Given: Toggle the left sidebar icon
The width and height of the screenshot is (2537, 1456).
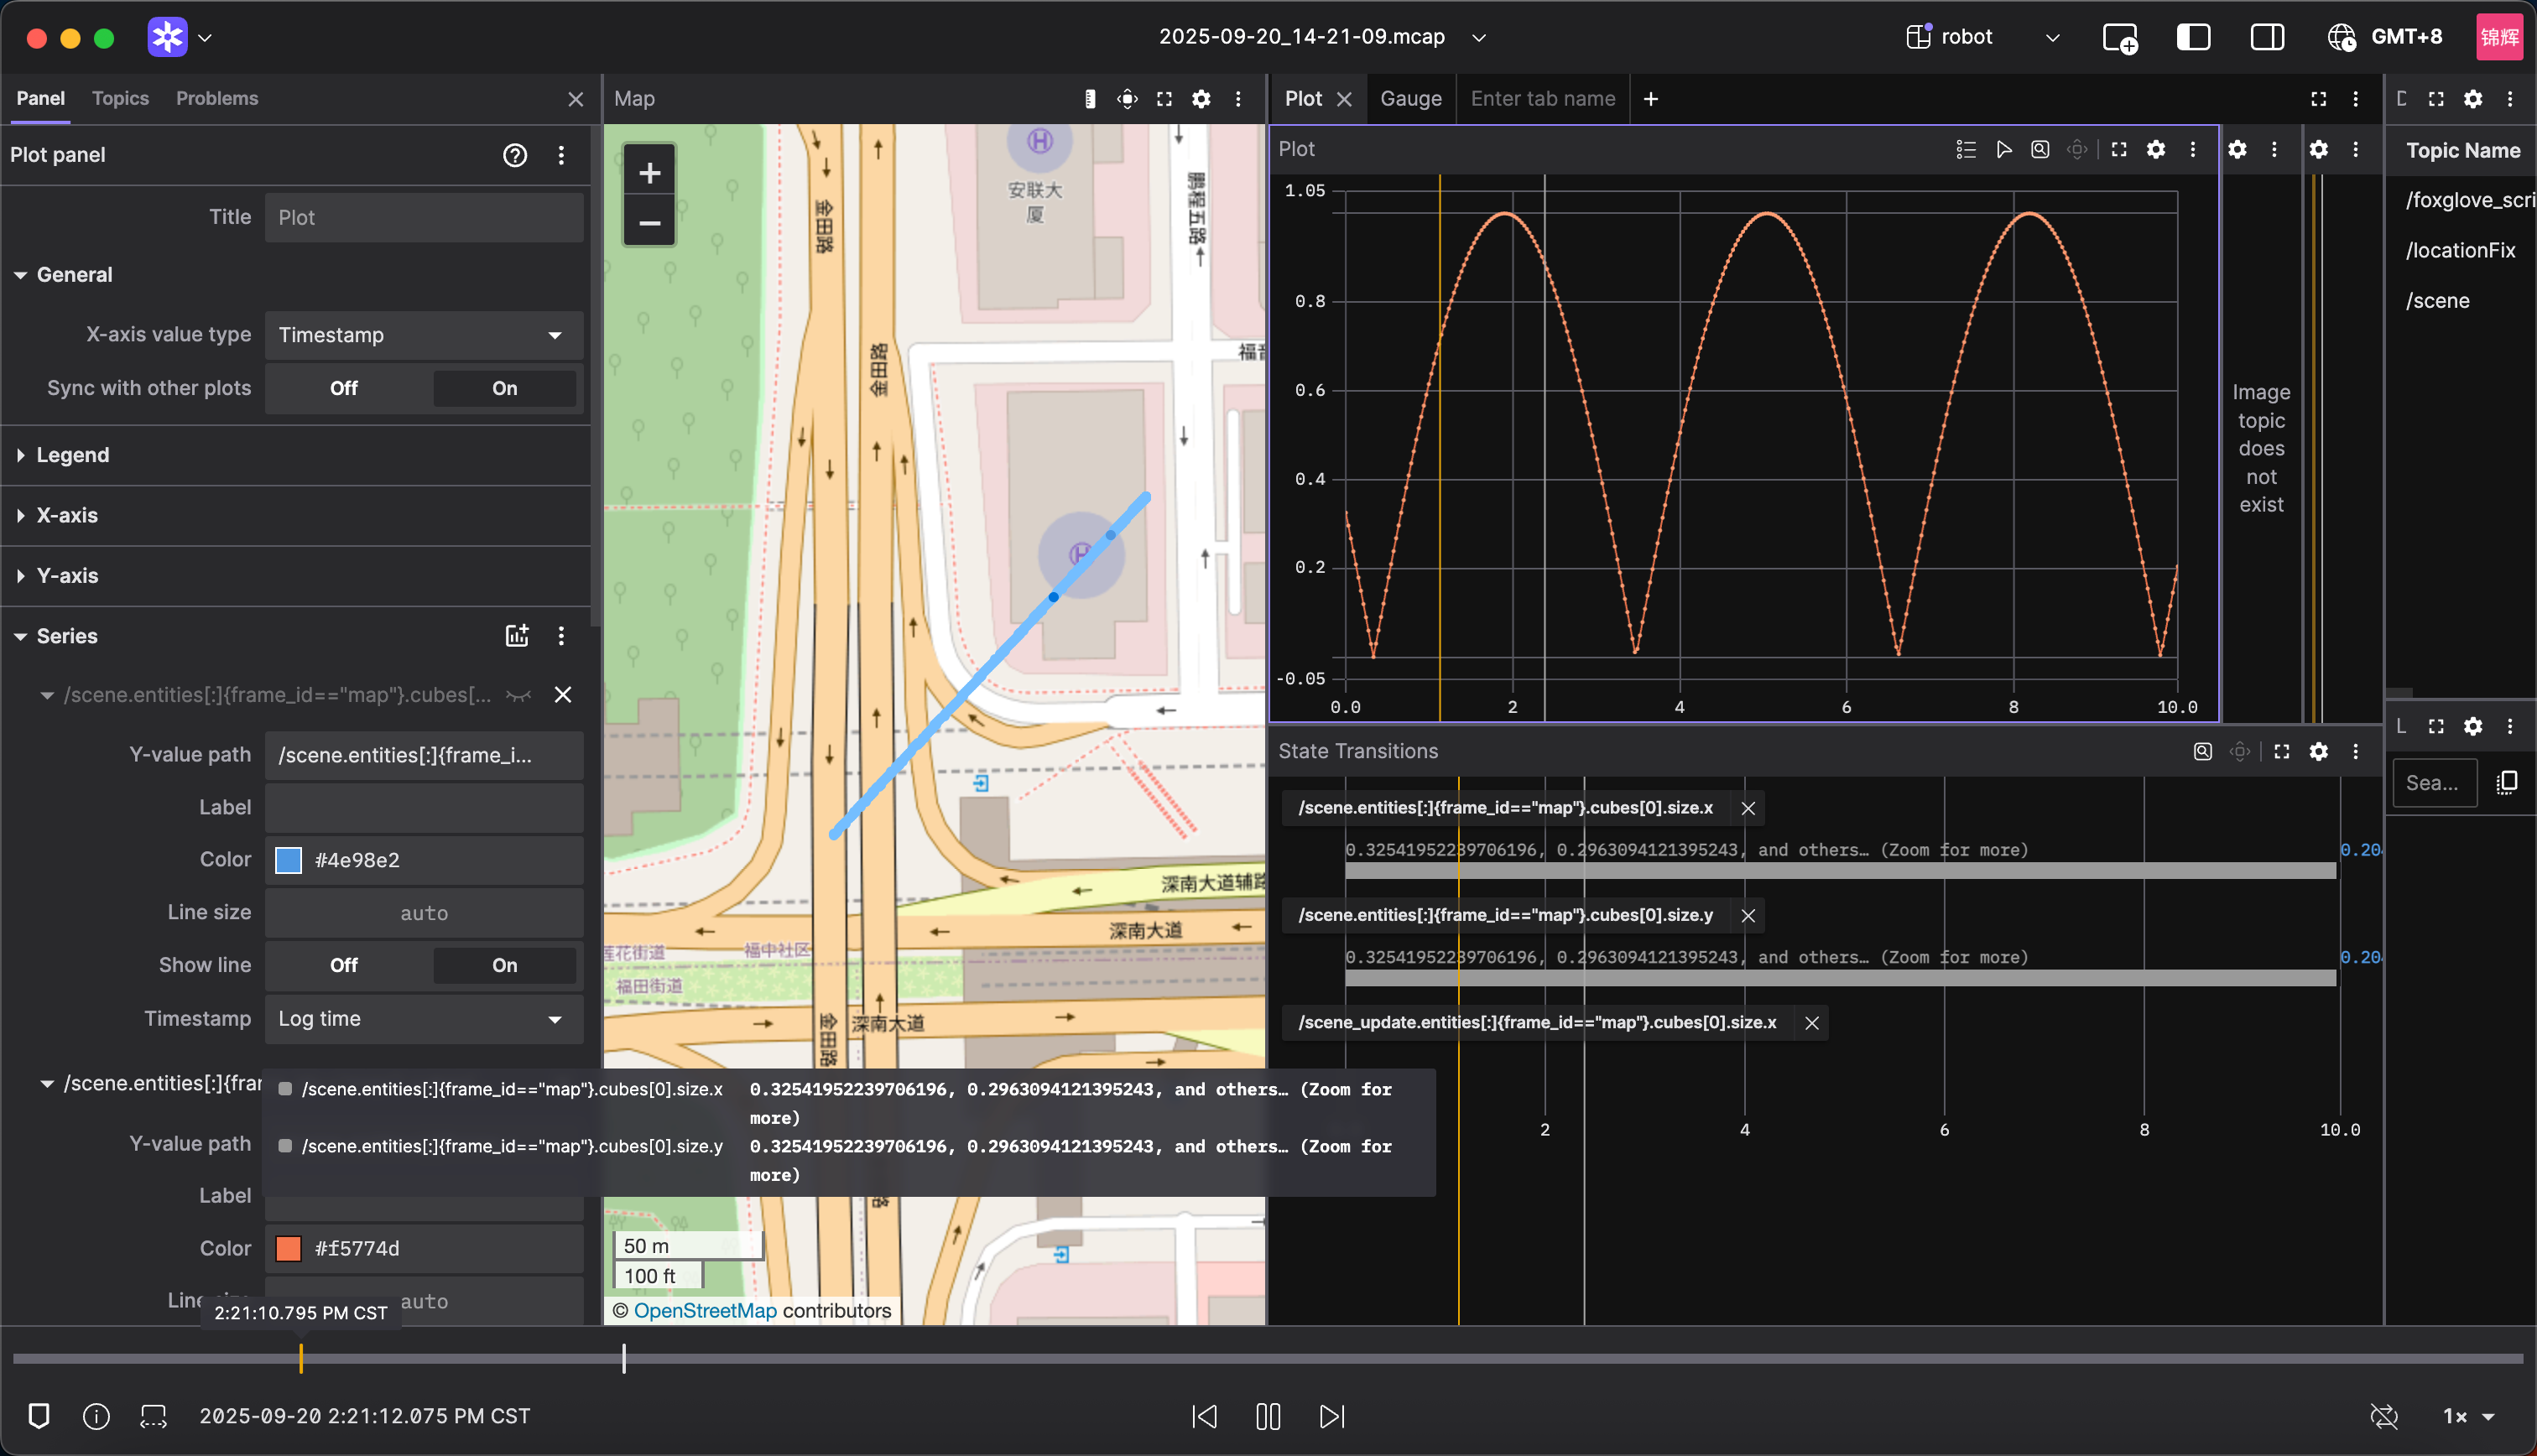Looking at the screenshot, I should 2193,37.
